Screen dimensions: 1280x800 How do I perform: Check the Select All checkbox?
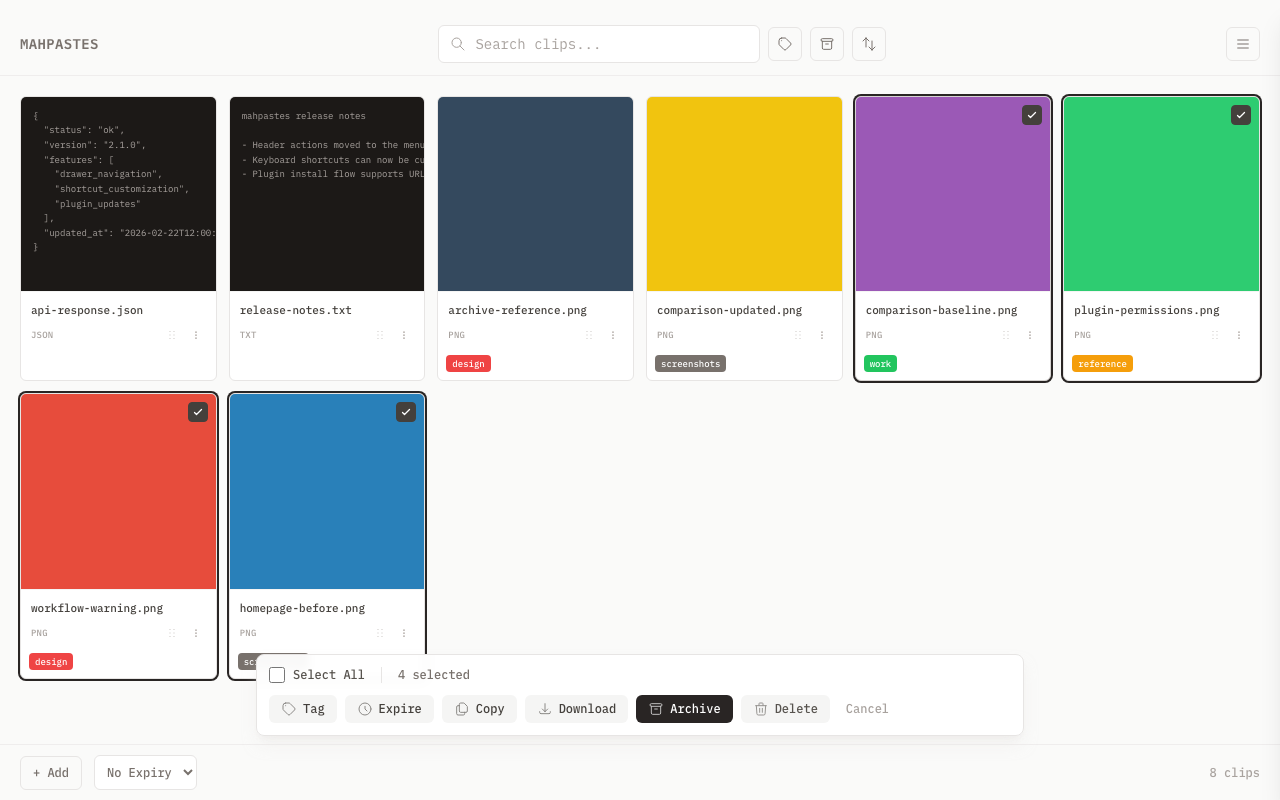pyautogui.click(x=277, y=674)
